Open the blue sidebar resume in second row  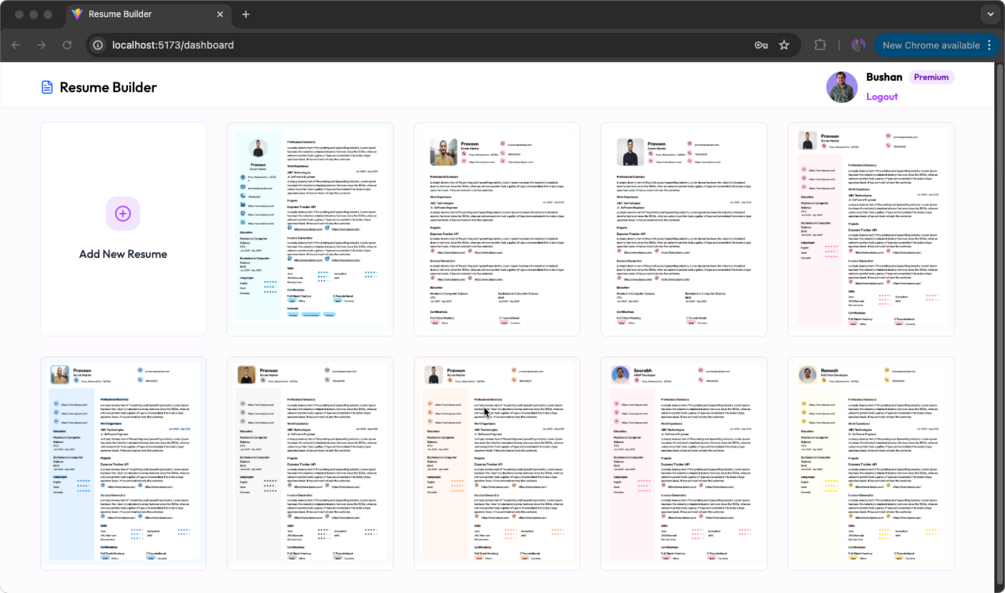pos(123,463)
